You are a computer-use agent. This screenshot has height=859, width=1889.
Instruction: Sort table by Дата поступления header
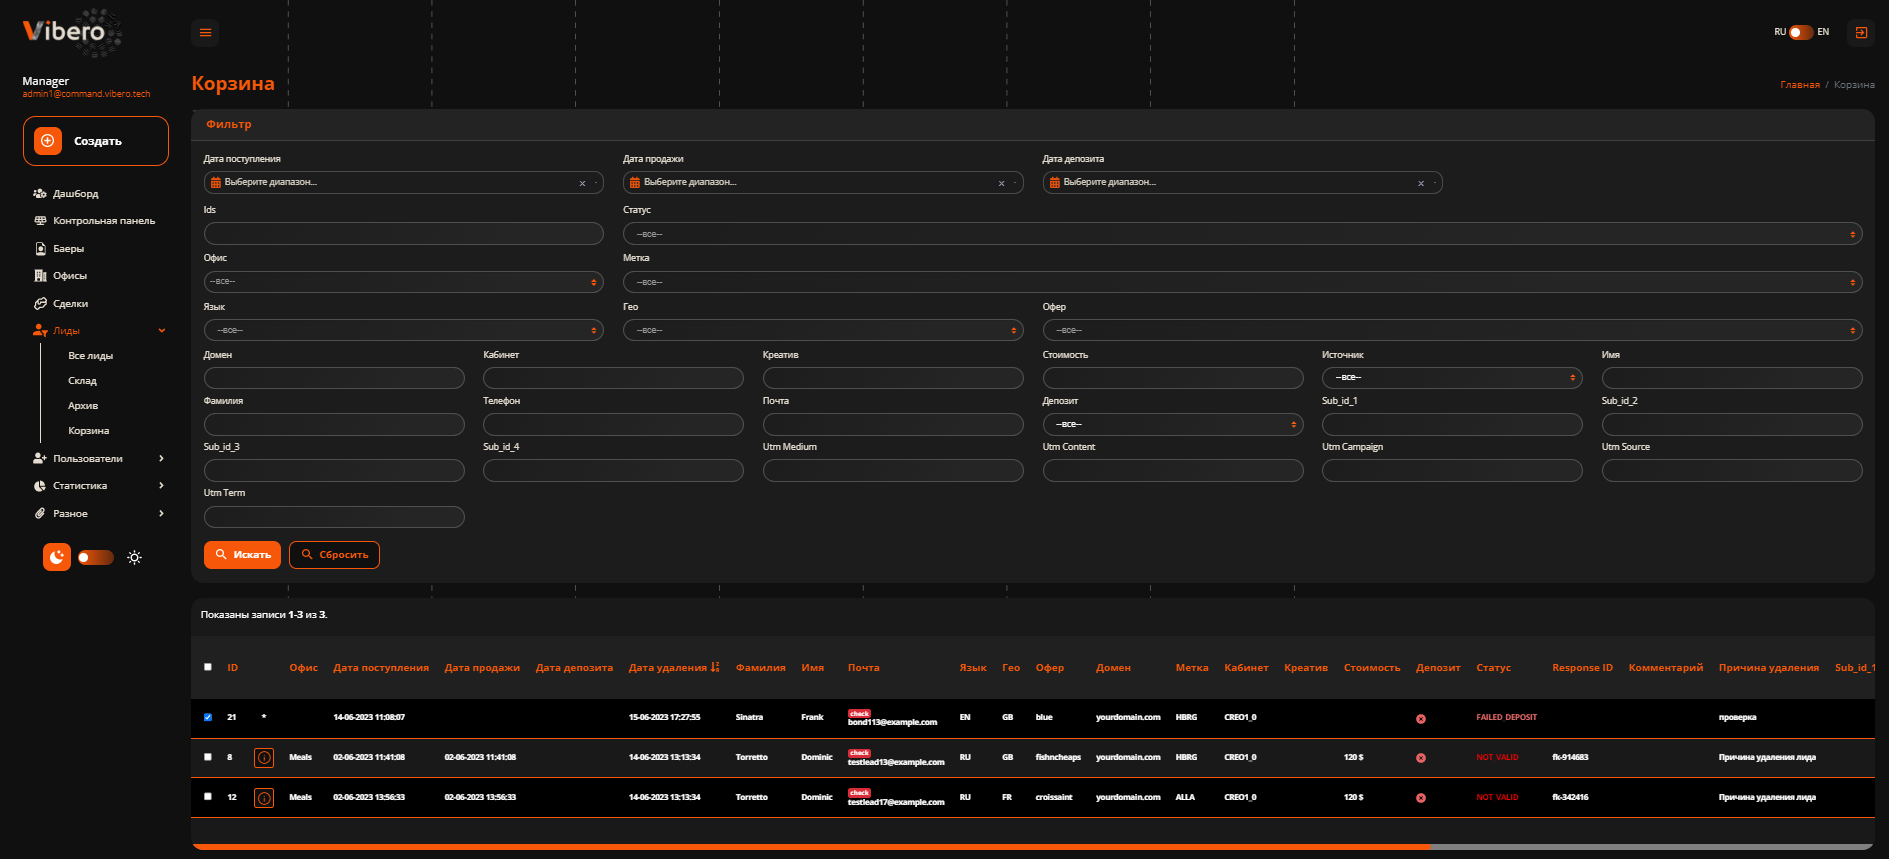click(x=381, y=667)
